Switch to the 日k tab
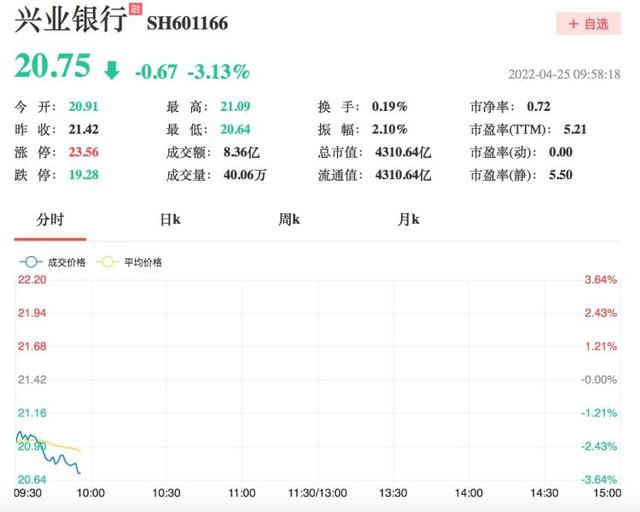The width and height of the screenshot is (640, 512). [x=170, y=220]
